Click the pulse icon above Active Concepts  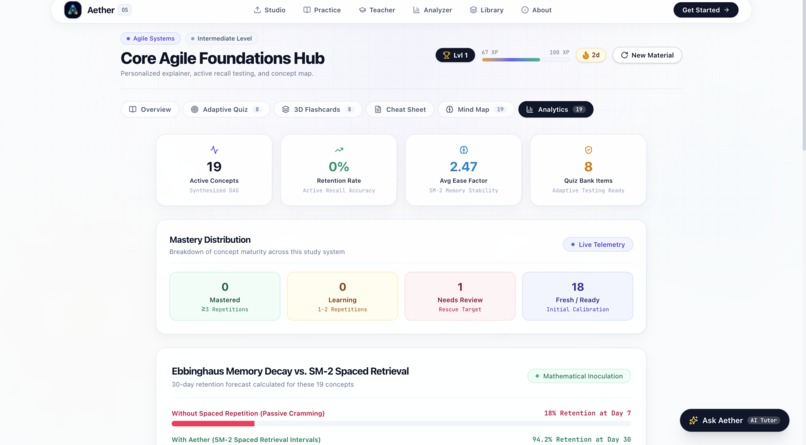(214, 150)
